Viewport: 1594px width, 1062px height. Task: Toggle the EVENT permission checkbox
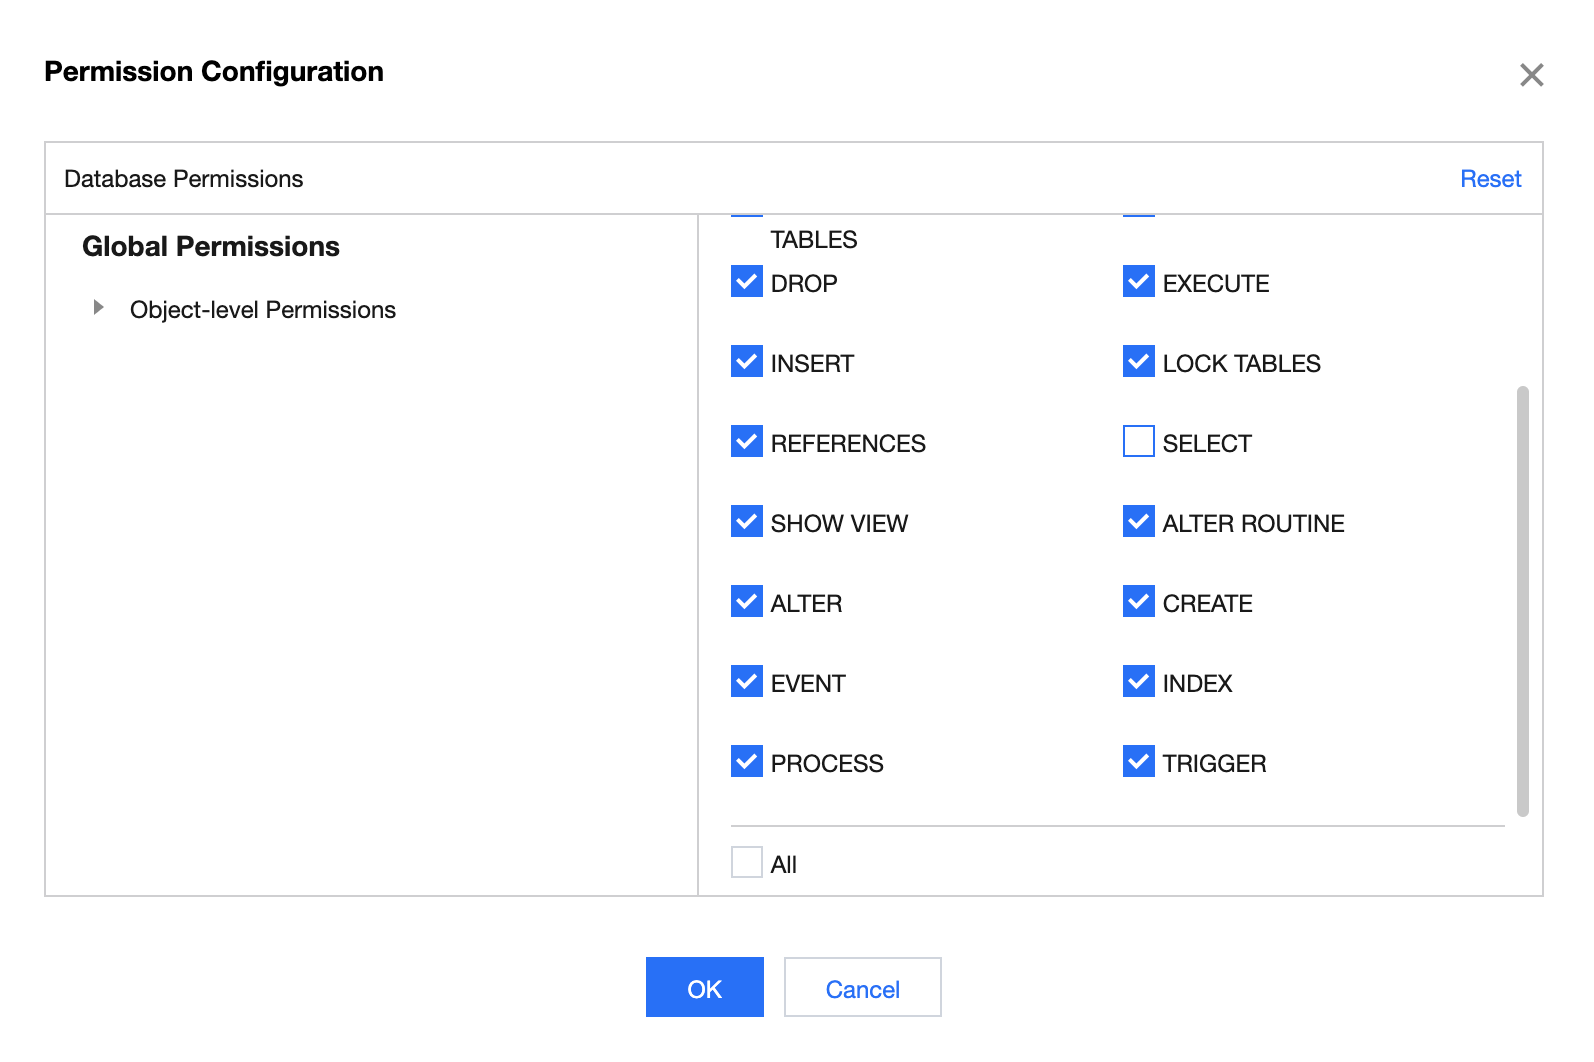747,682
